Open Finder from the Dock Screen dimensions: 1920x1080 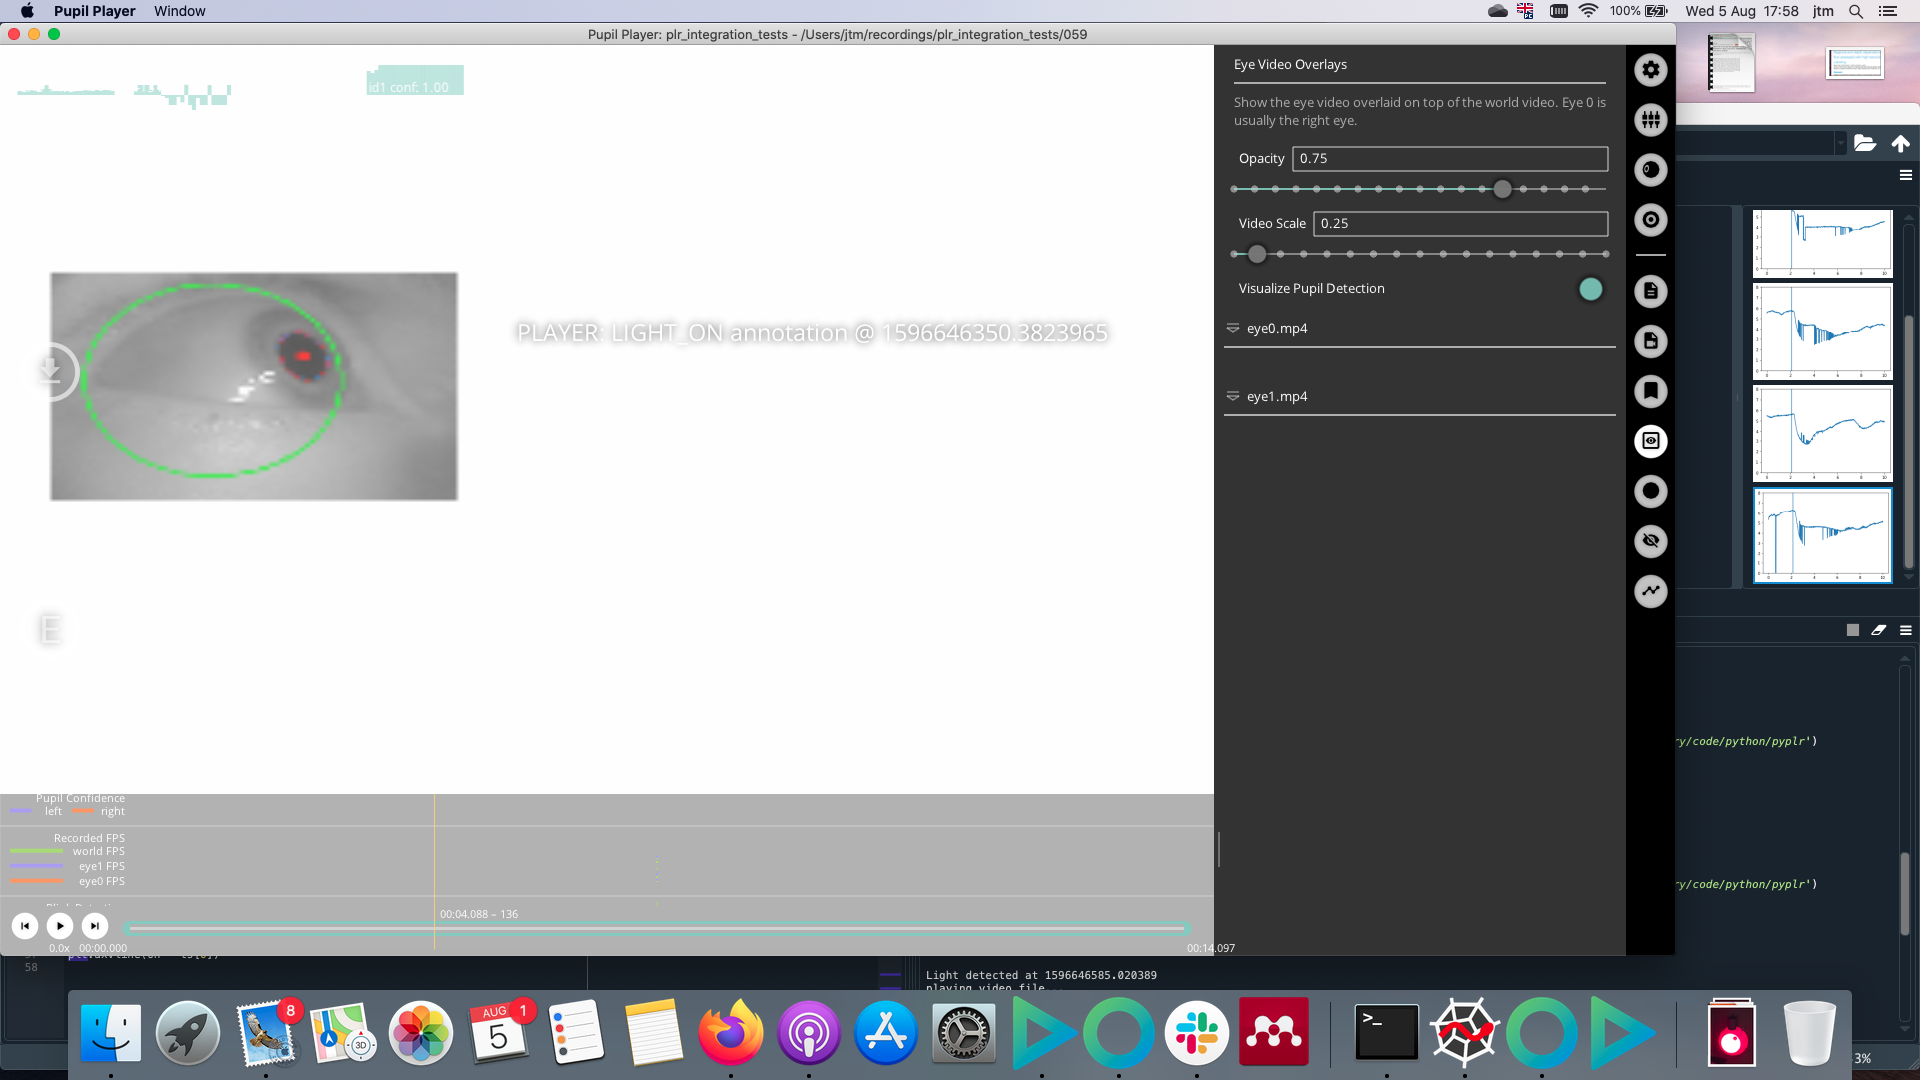pyautogui.click(x=111, y=1032)
